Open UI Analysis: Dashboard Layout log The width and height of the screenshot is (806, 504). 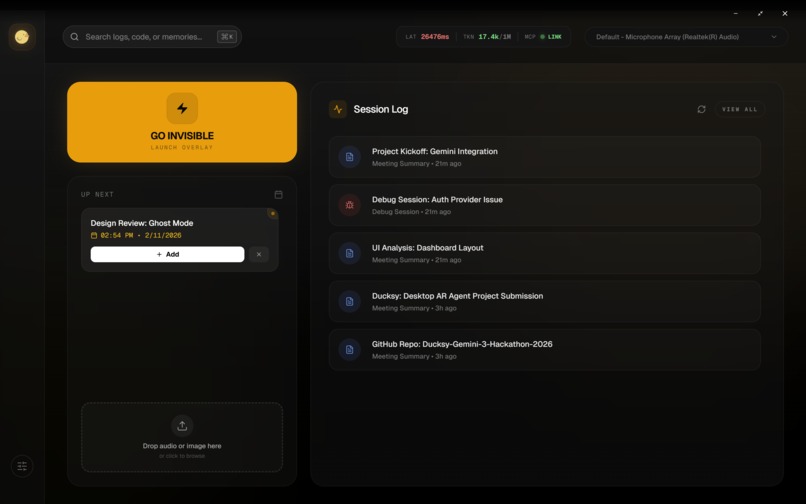click(x=545, y=253)
